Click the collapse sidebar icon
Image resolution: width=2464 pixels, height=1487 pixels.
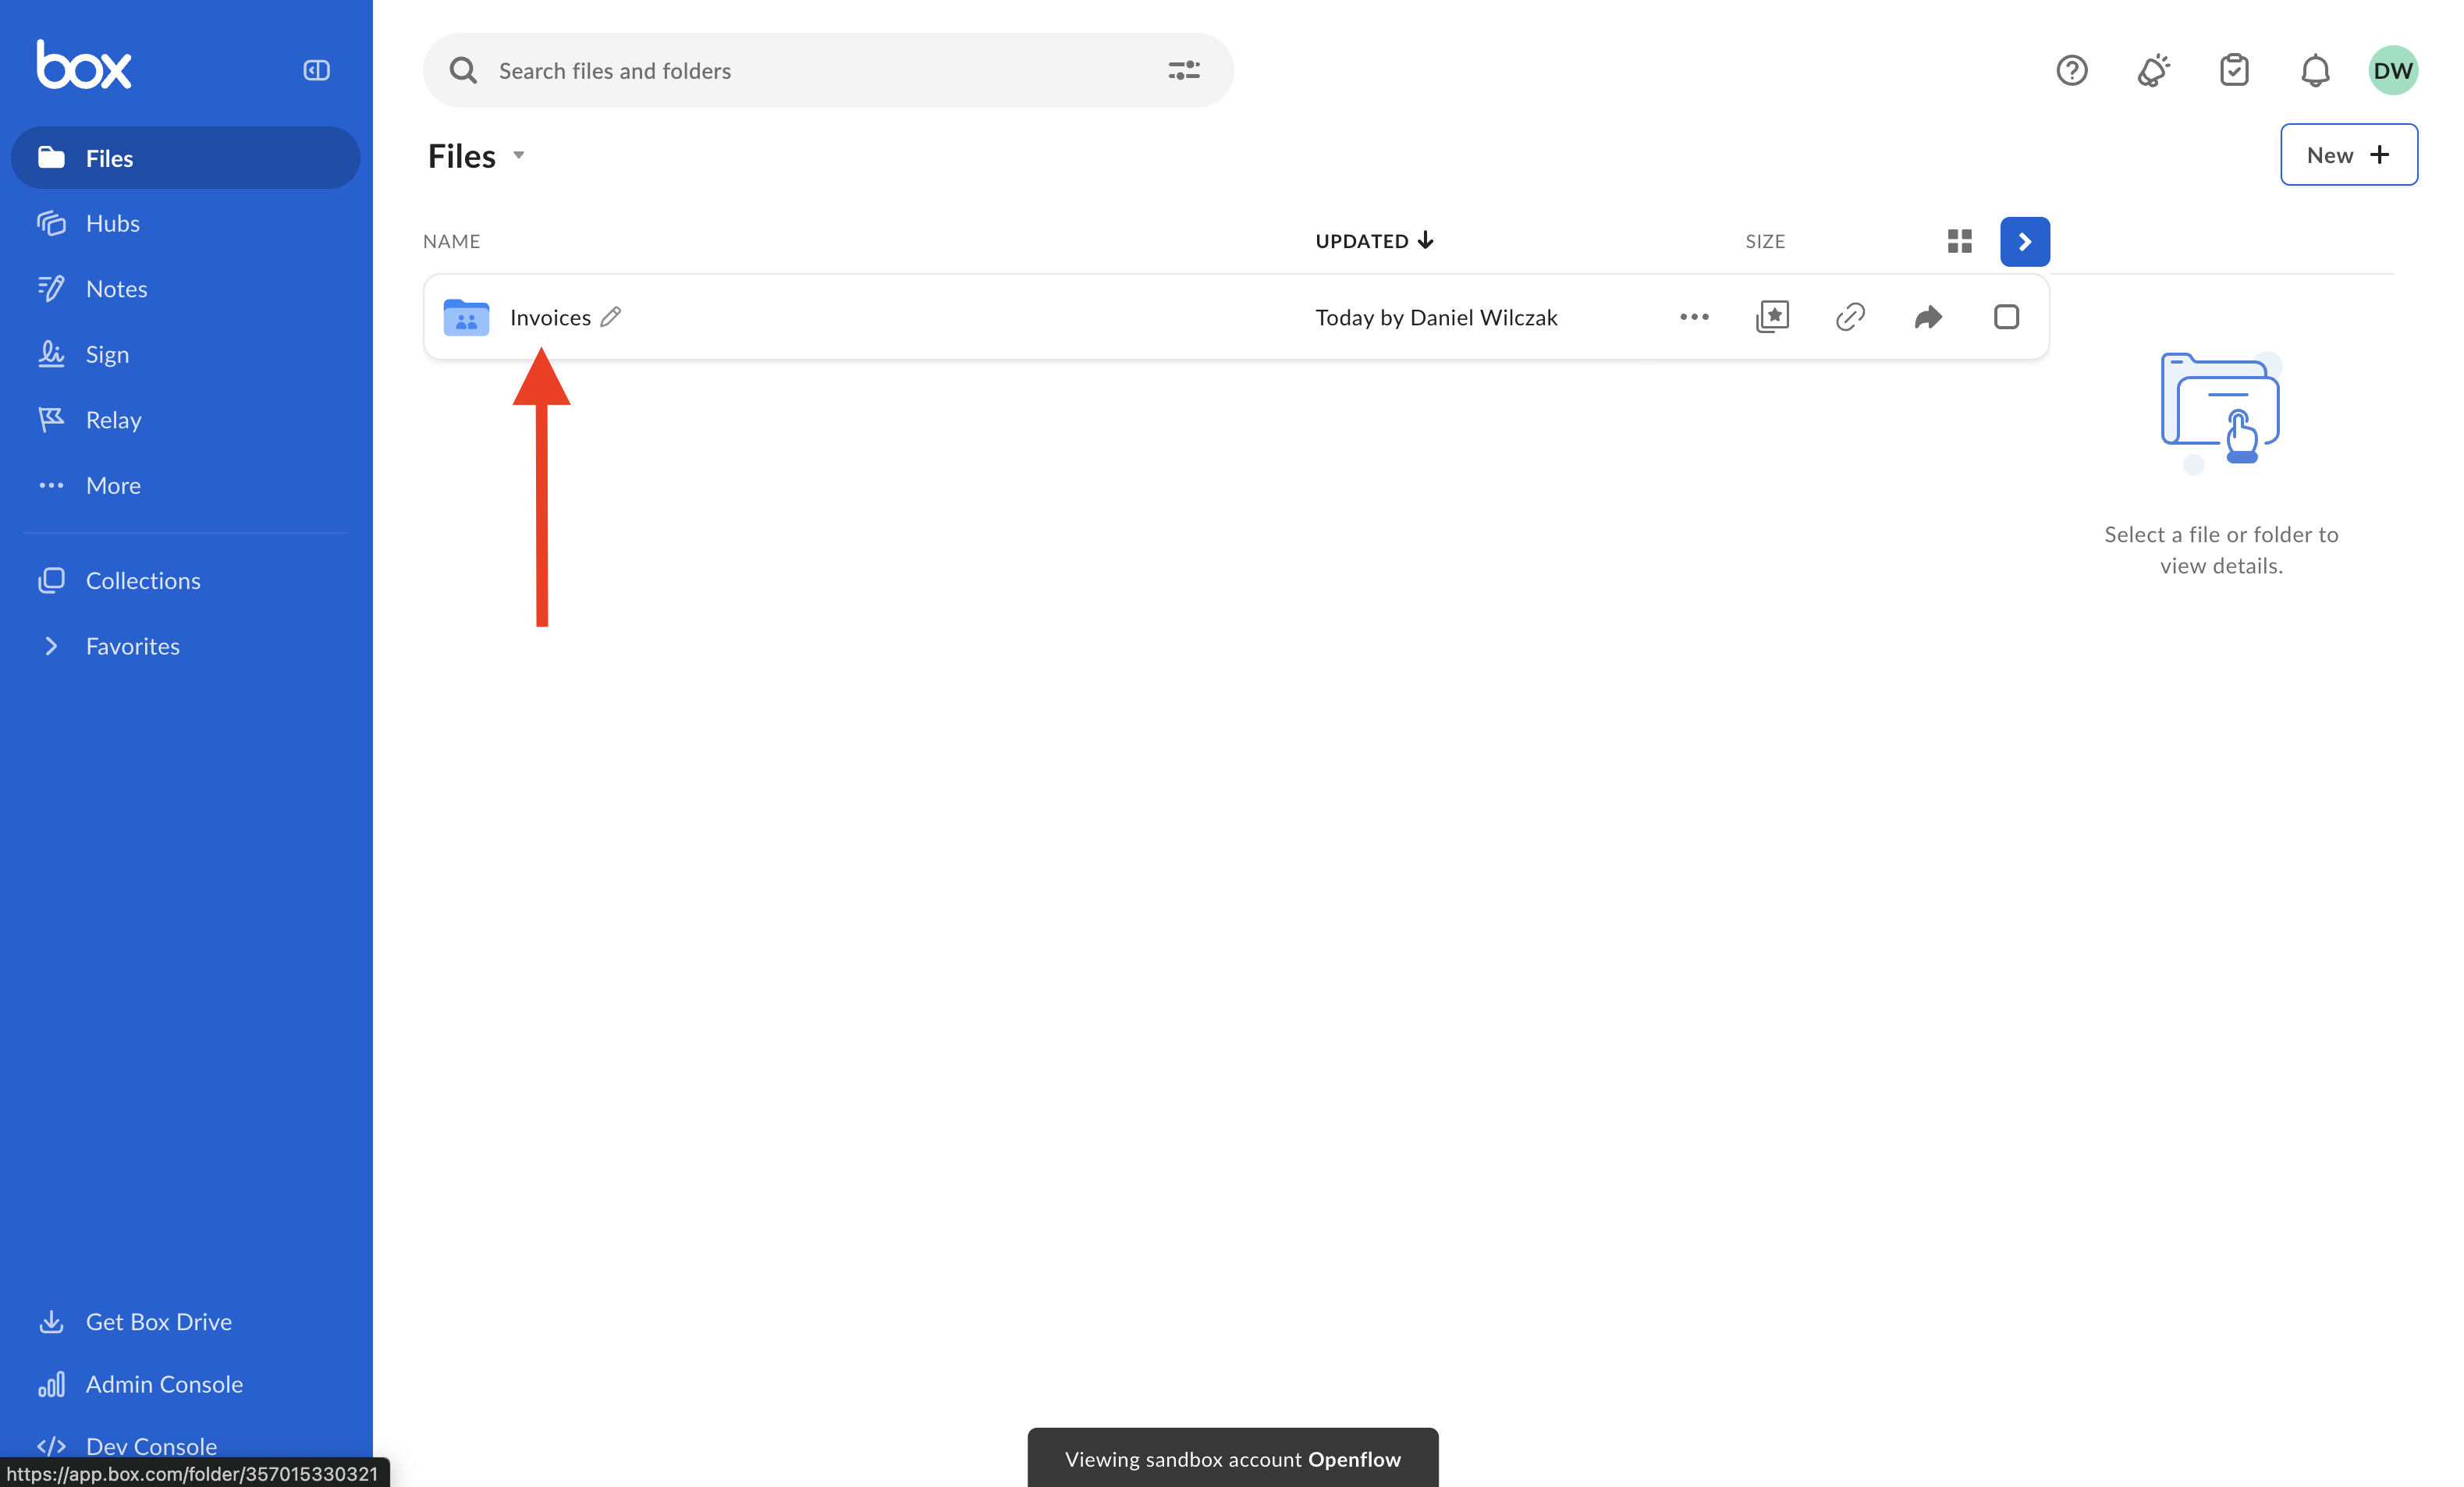316,70
